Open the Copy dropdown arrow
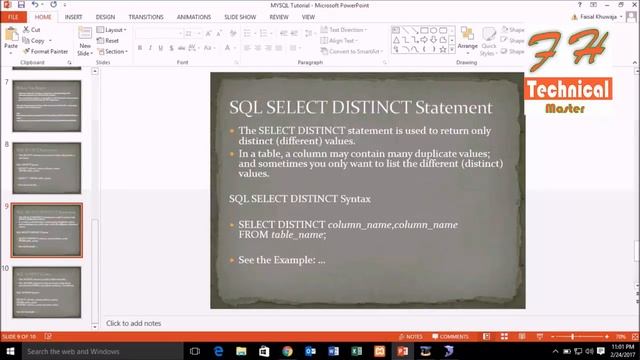 pyautogui.click(x=50, y=40)
